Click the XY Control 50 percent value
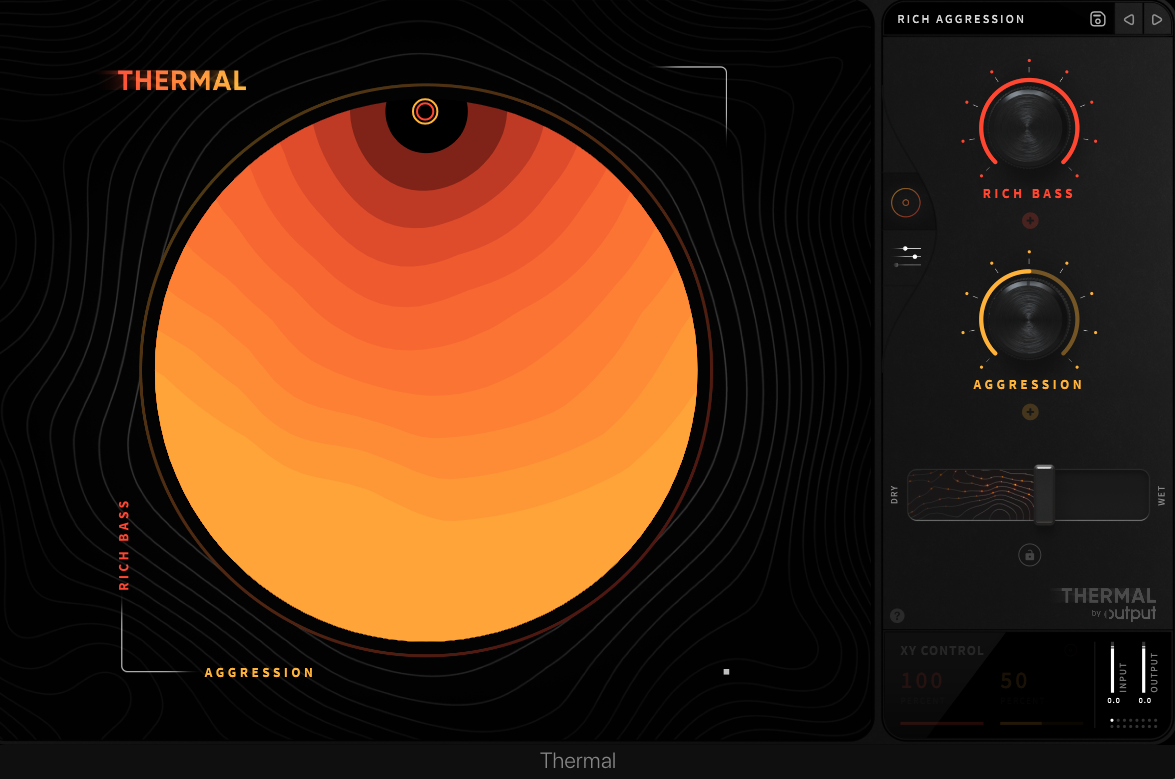This screenshot has width=1175, height=779. [x=1014, y=681]
